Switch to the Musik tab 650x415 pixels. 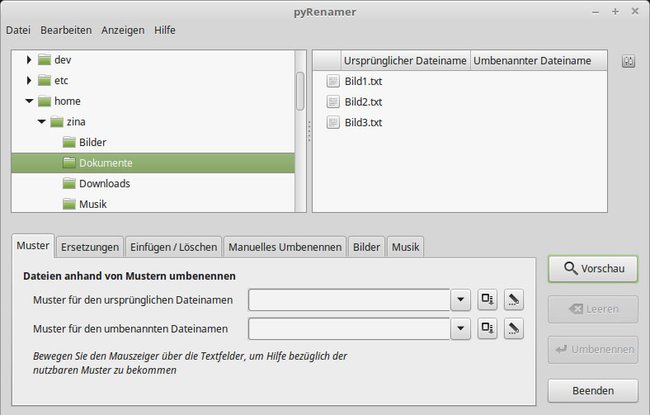pyautogui.click(x=405, y=247)
